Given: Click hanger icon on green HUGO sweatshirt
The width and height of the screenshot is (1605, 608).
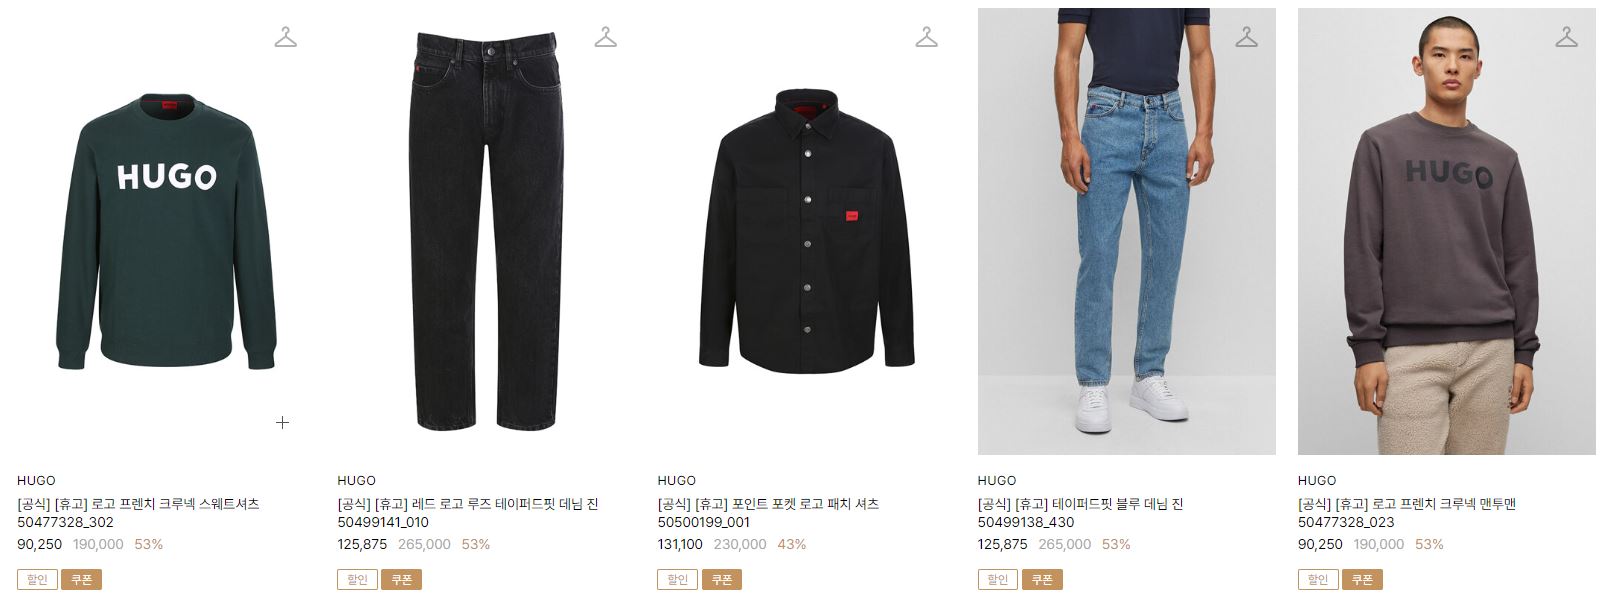Looking at the screenshot, I should click(286, 38).
